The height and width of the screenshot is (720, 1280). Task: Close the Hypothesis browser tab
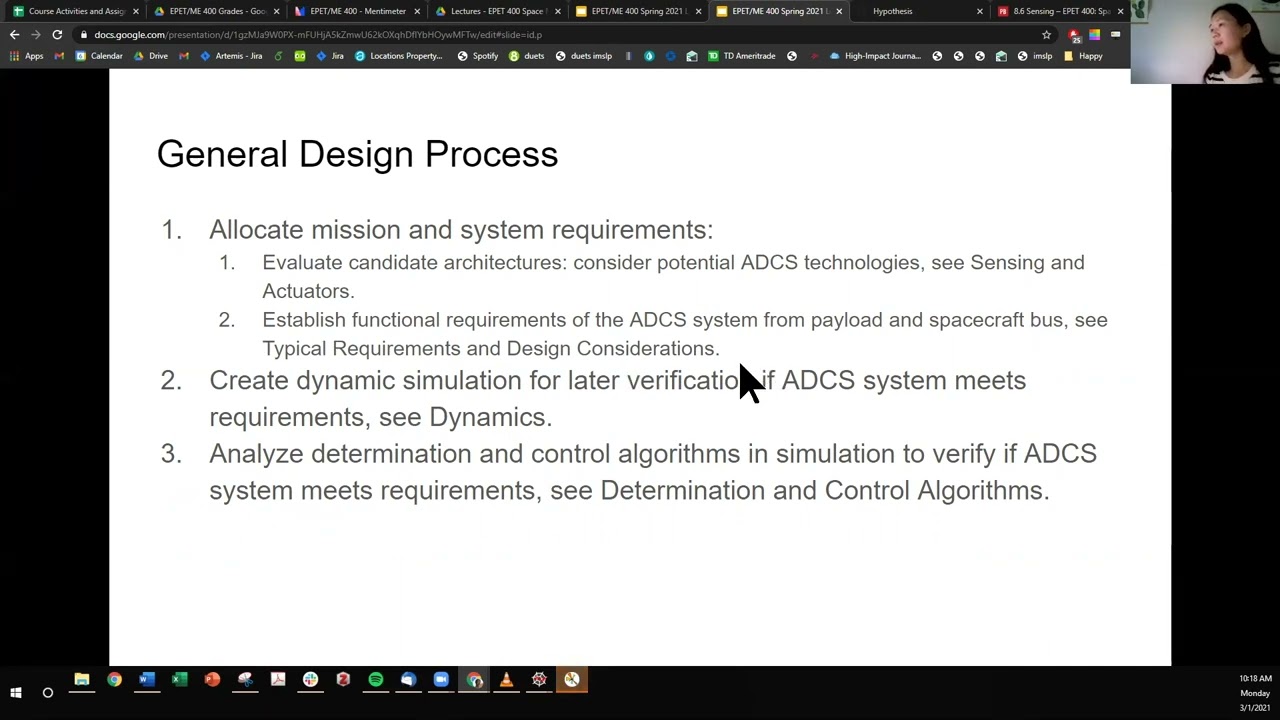tap(979, 11)
